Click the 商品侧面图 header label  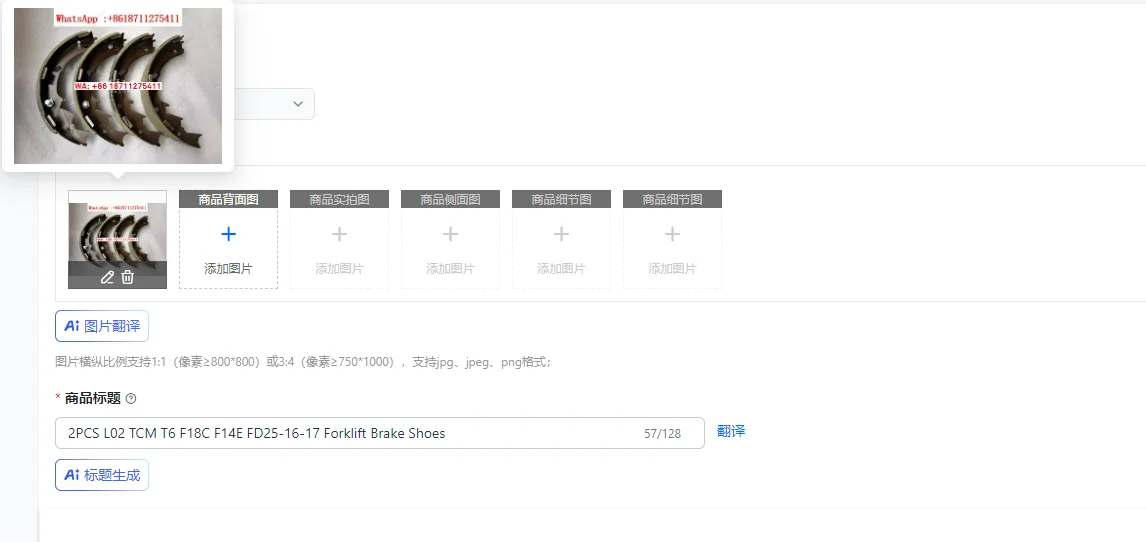pos(450,199)
